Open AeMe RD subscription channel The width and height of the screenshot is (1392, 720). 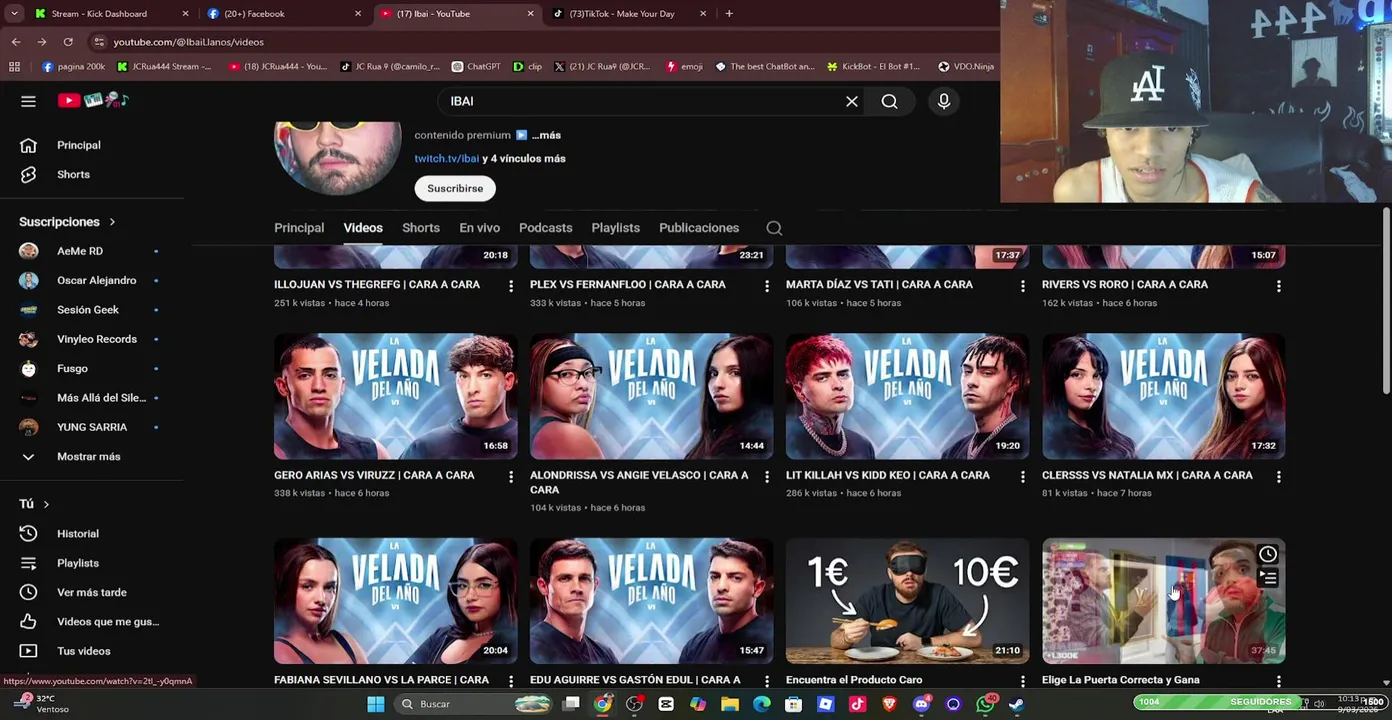80,251
